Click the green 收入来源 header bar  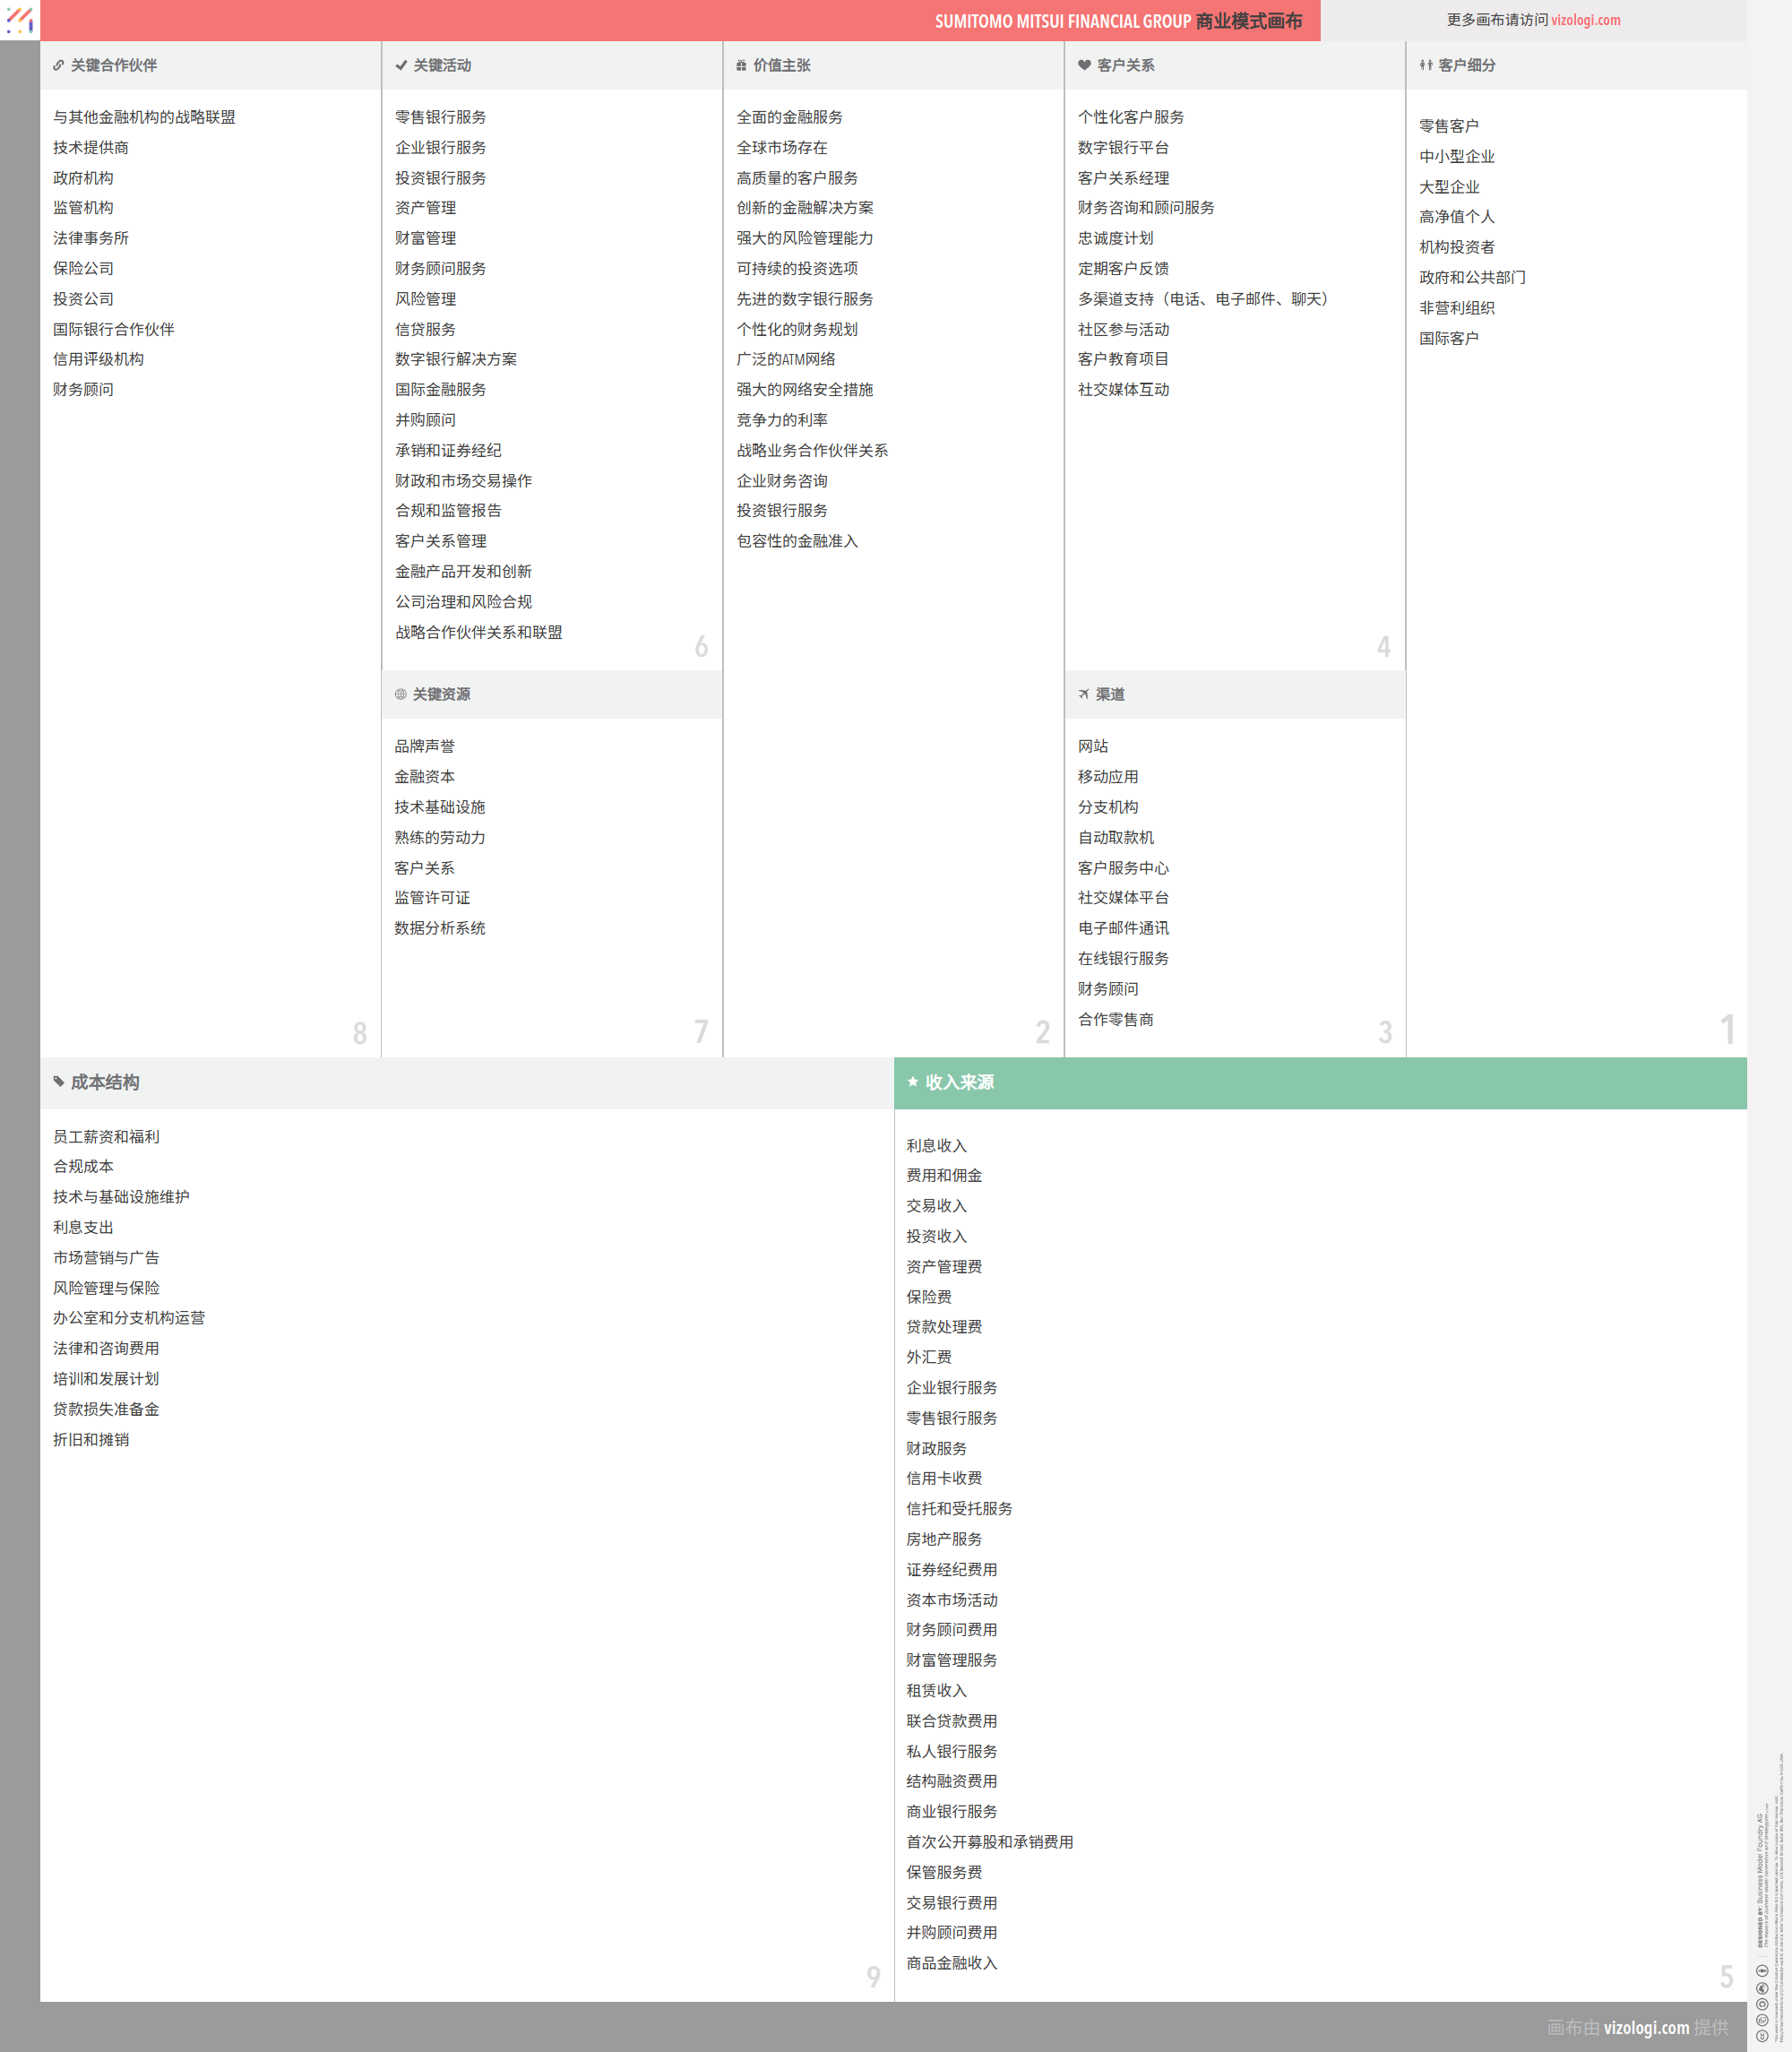pos(1320,1082)
